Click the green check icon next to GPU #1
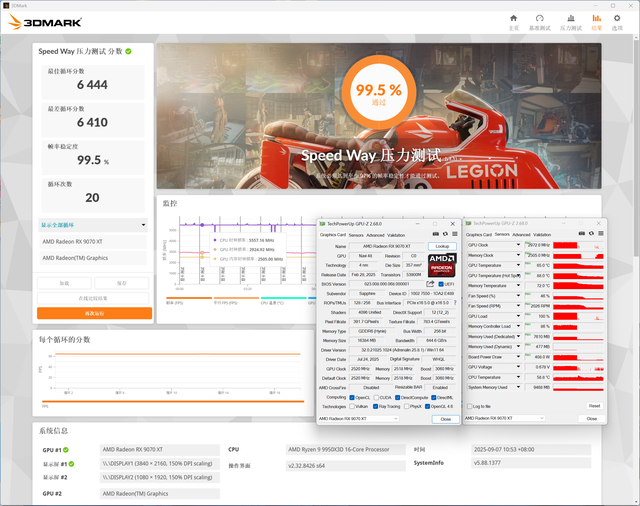Screen dimensions: 640x506 [66, 450]
